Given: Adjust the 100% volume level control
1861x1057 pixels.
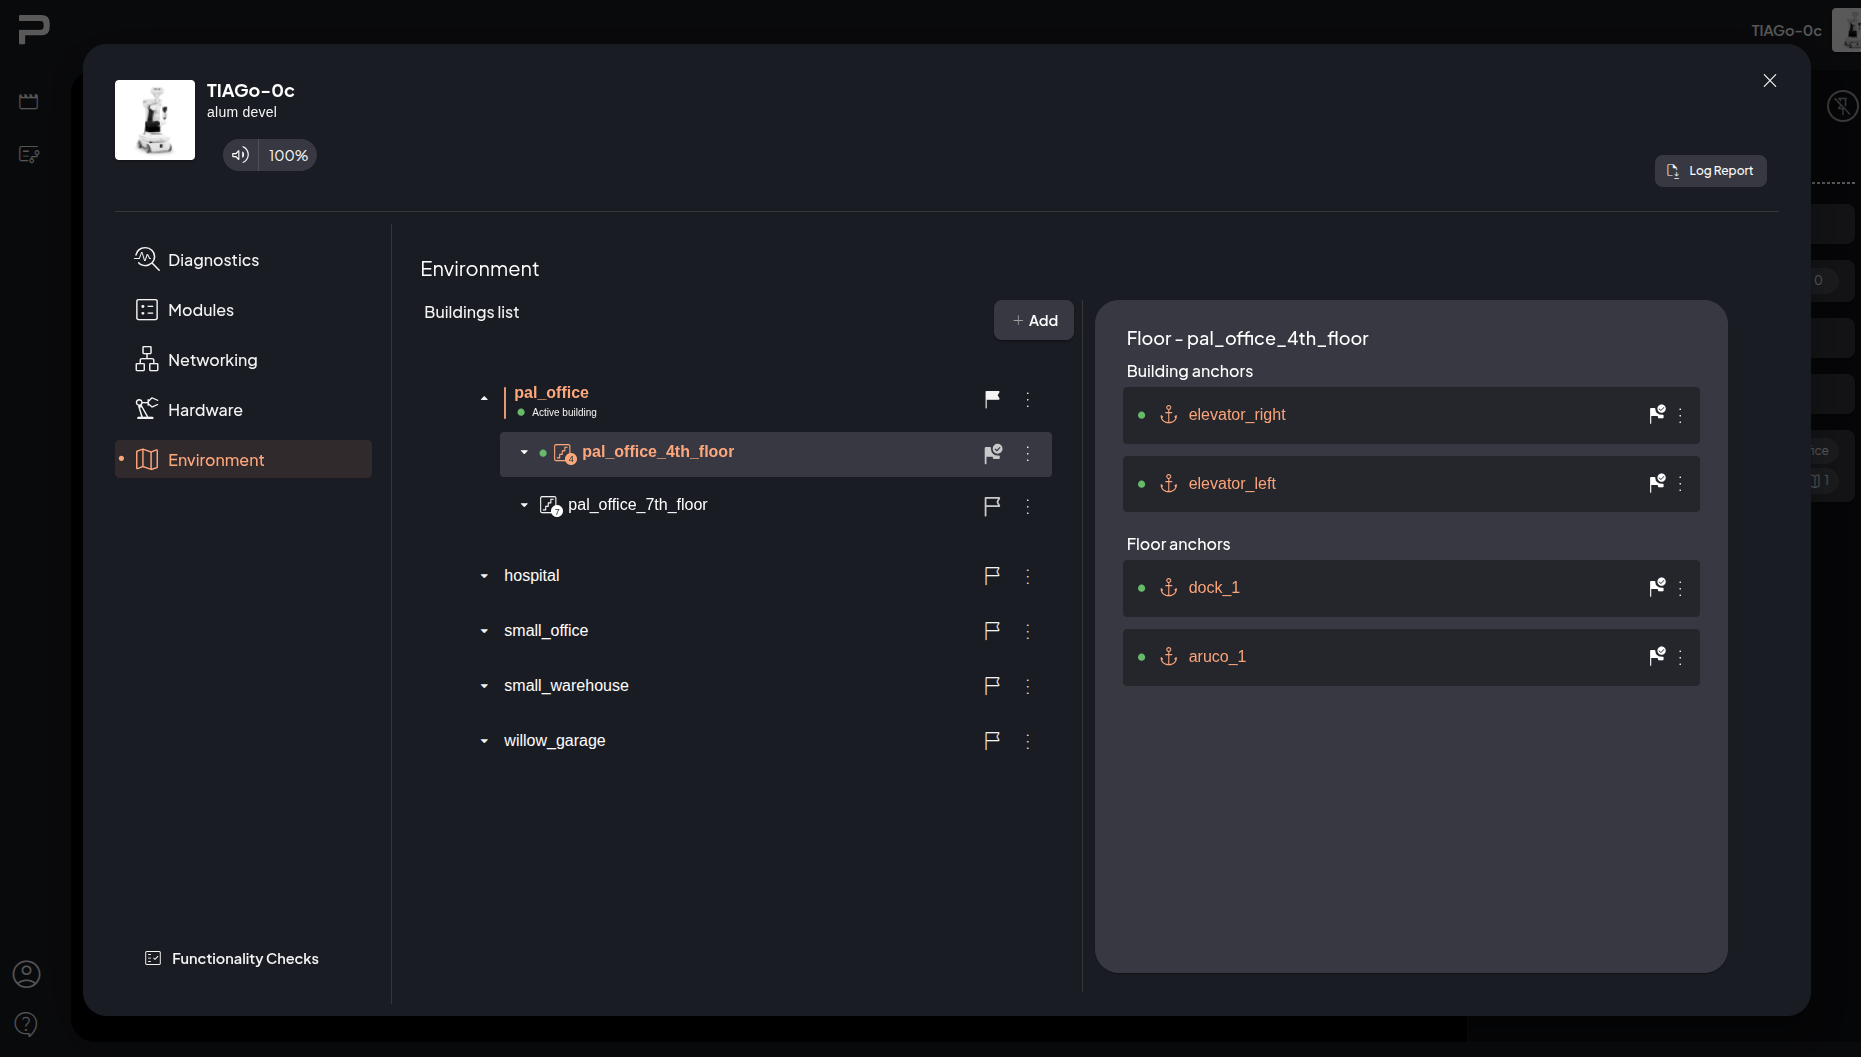Looking at the screenshot, I should pos(288,155).
